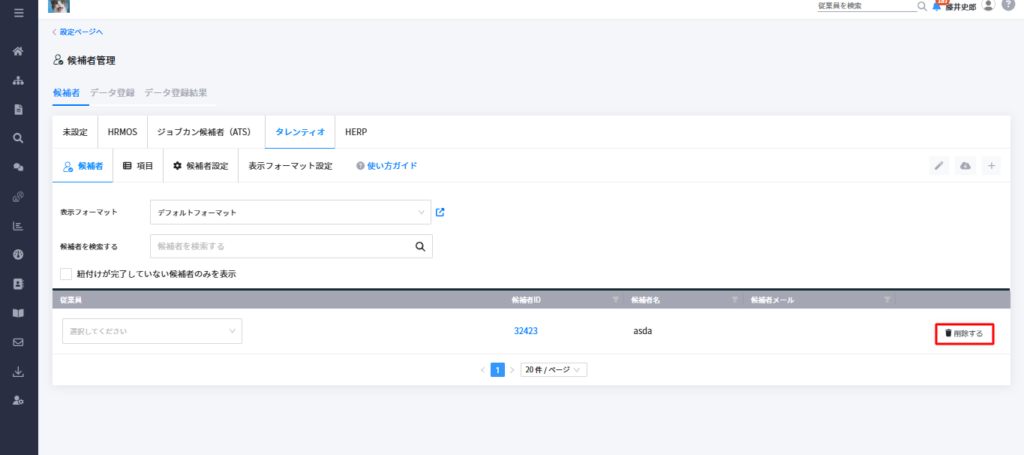Select the 候補者 top tab
This screenshot has width=1024, height=455.
pos(66,93)
